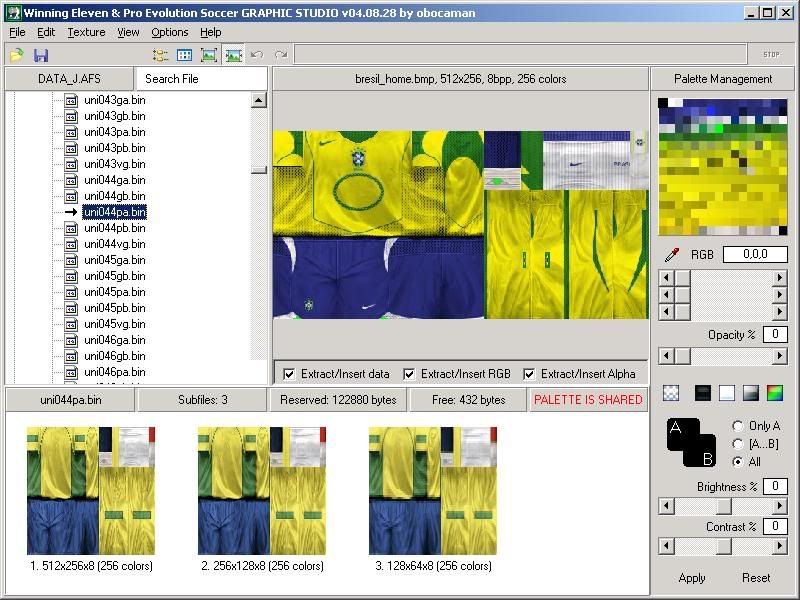Click the STOP button in the toolbar
Image resolution: width=800 pixels, height=600 pixels.
coord(771,55)
